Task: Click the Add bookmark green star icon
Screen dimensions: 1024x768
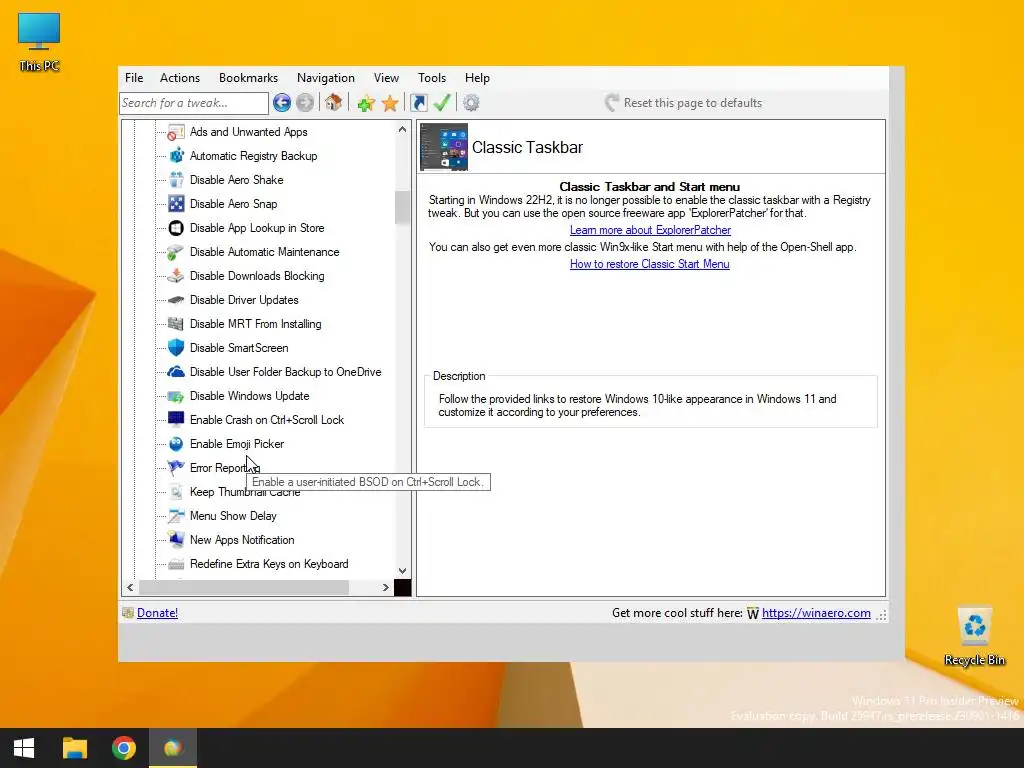Action: click(366, 103)
